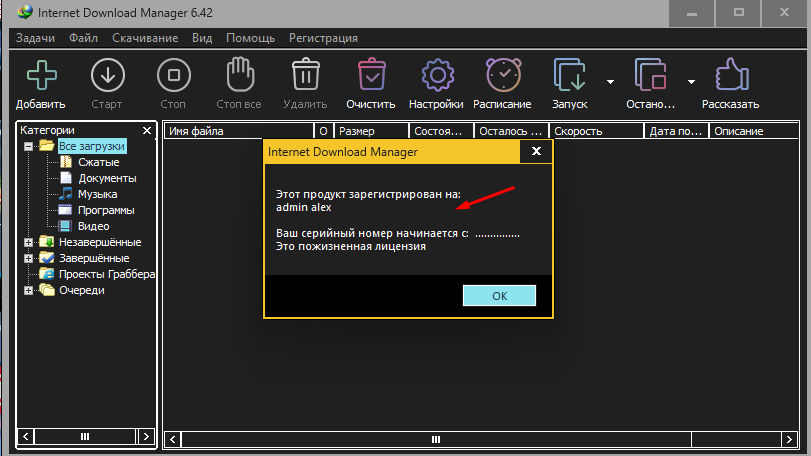Screen dimensions: 811x456
Task: Click the Сжатые archive category icon
Action: [x=66, y=162]
